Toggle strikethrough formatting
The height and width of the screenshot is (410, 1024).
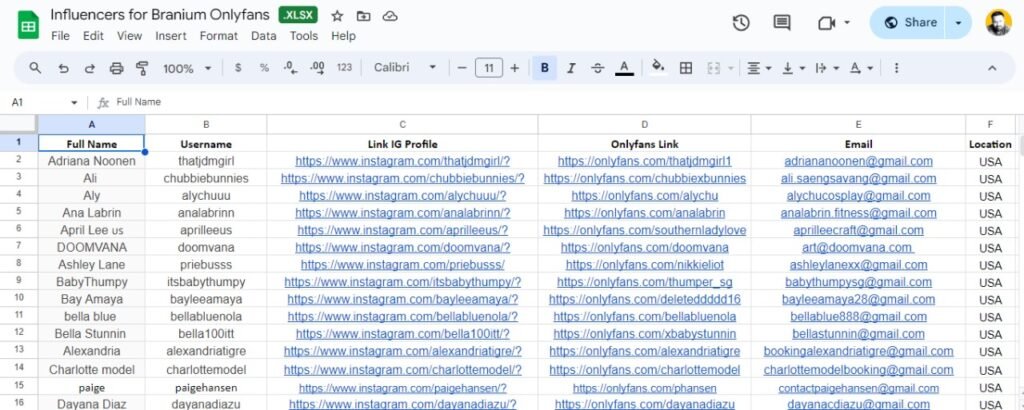click(x=598, y=68)
